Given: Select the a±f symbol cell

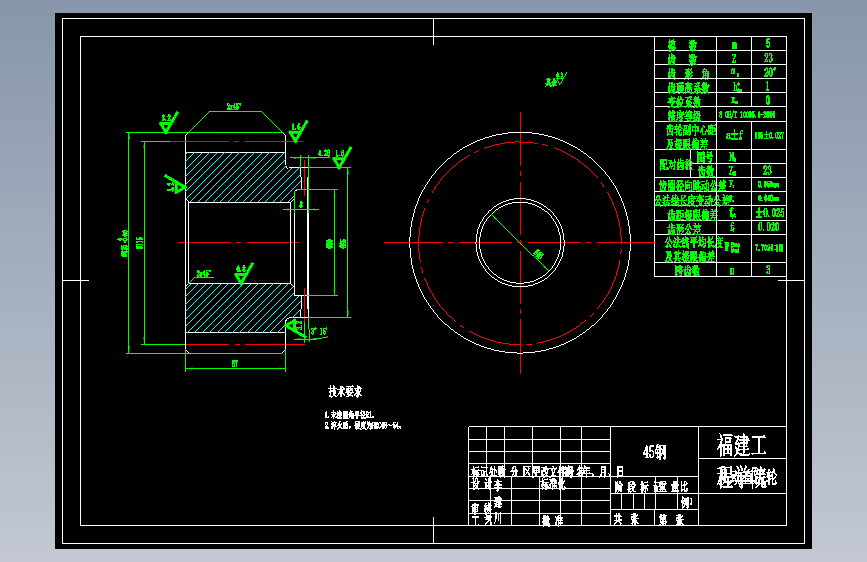Looking at the screenshot, I should coord(734,135).
